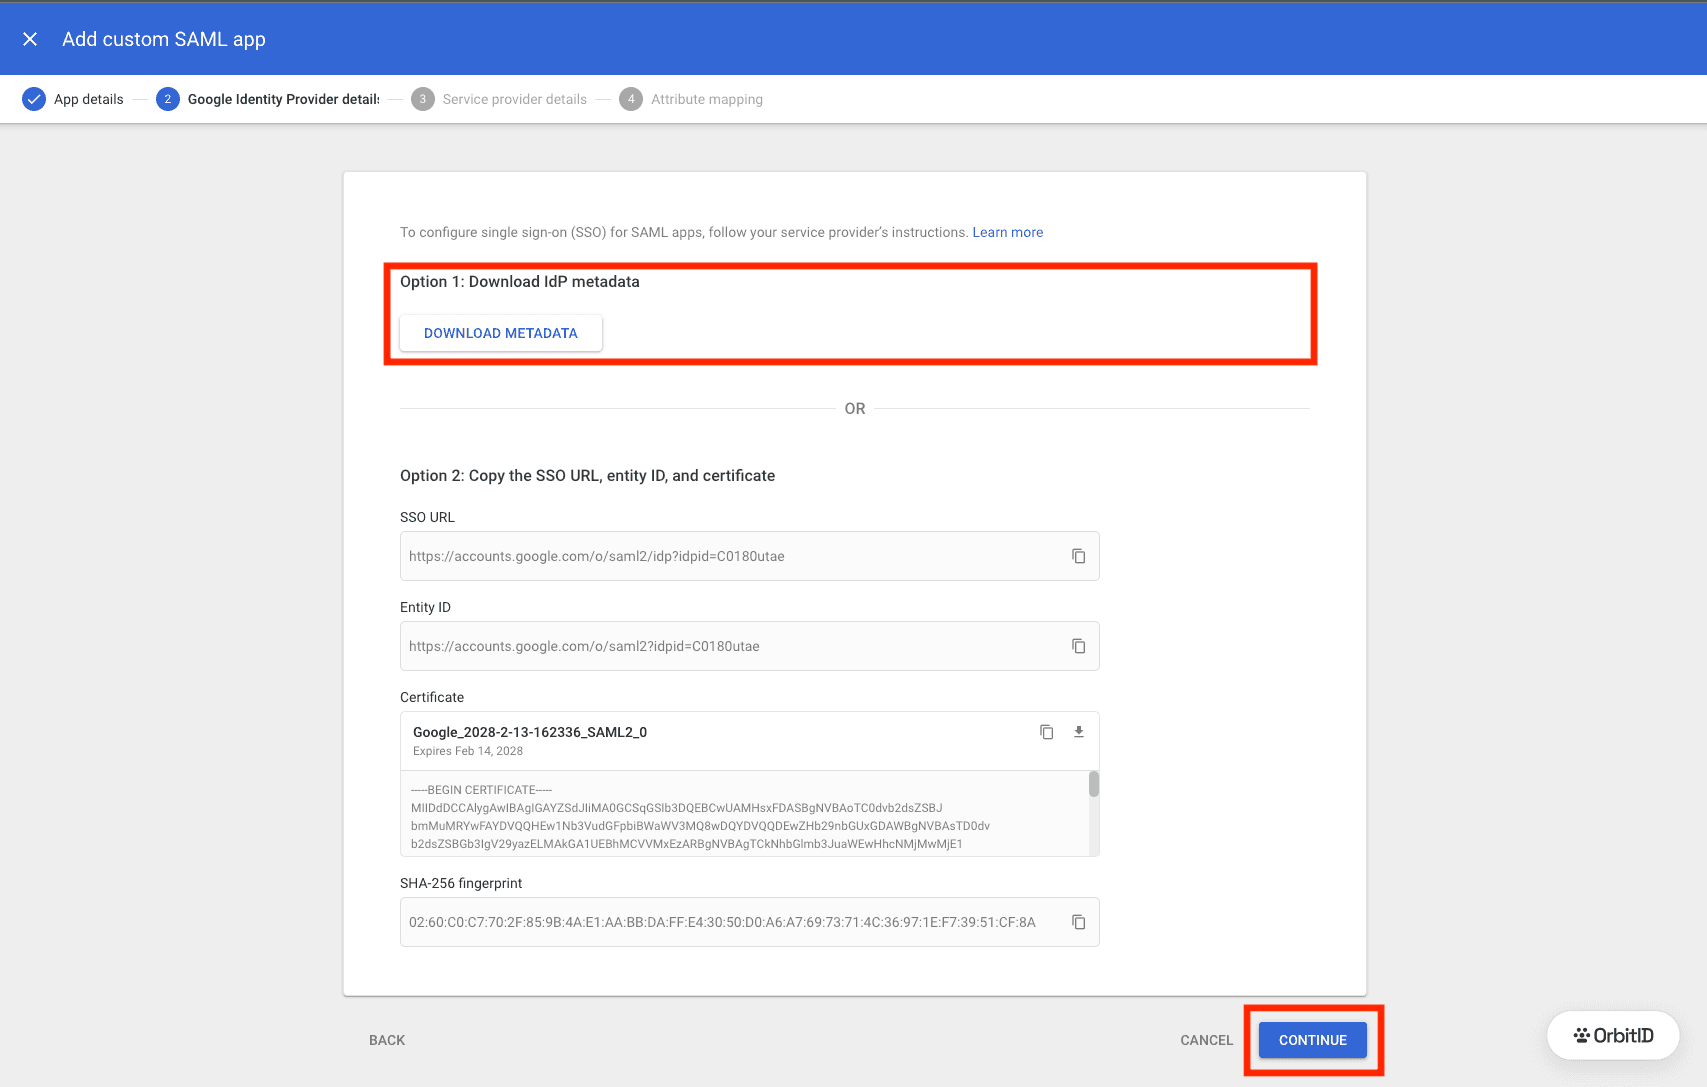Click the Option 1: Download IdP metadata heading
1707x1087 pixels.
pos(520,282)
